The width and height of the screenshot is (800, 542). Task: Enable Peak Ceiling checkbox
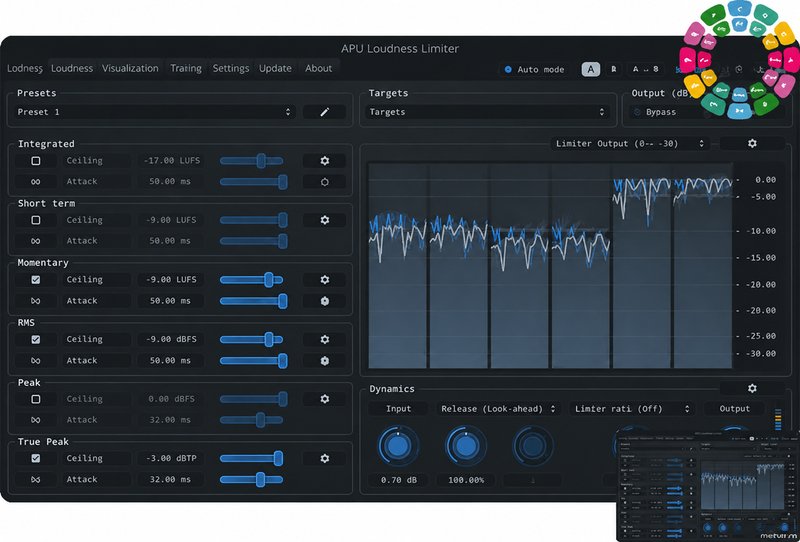36,399
